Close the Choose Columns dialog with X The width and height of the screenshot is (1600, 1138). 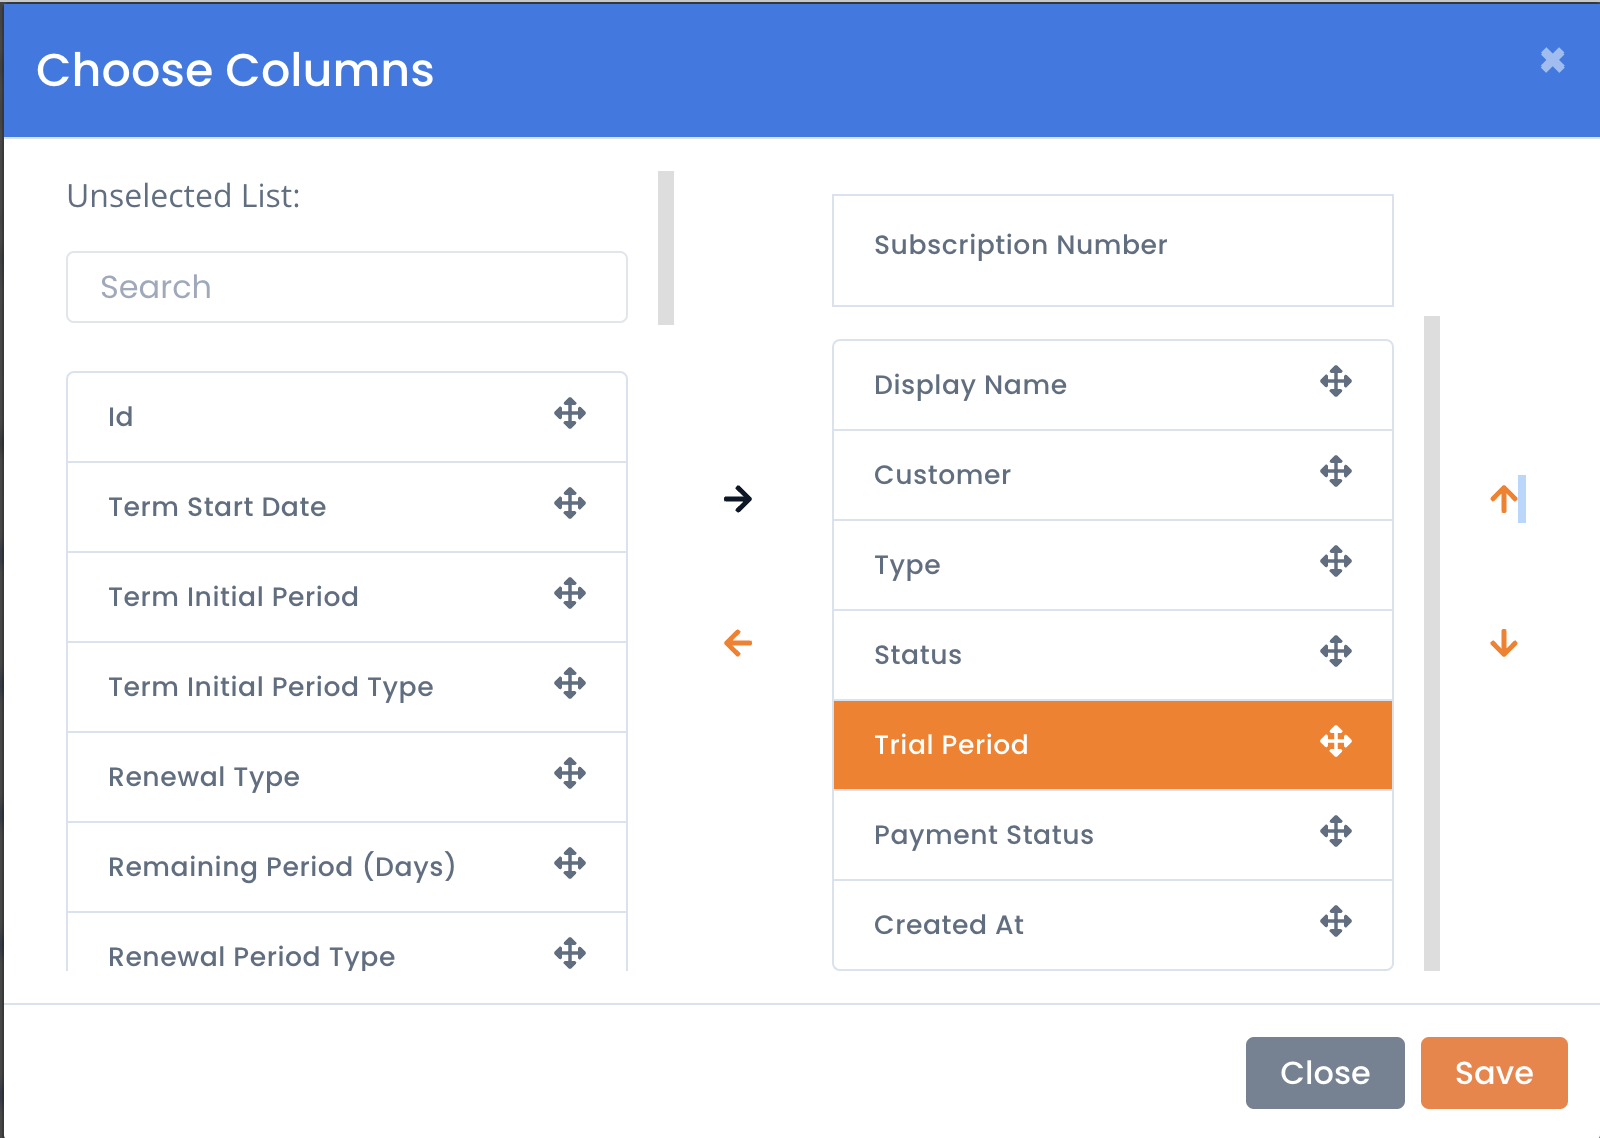(1552, 61)
